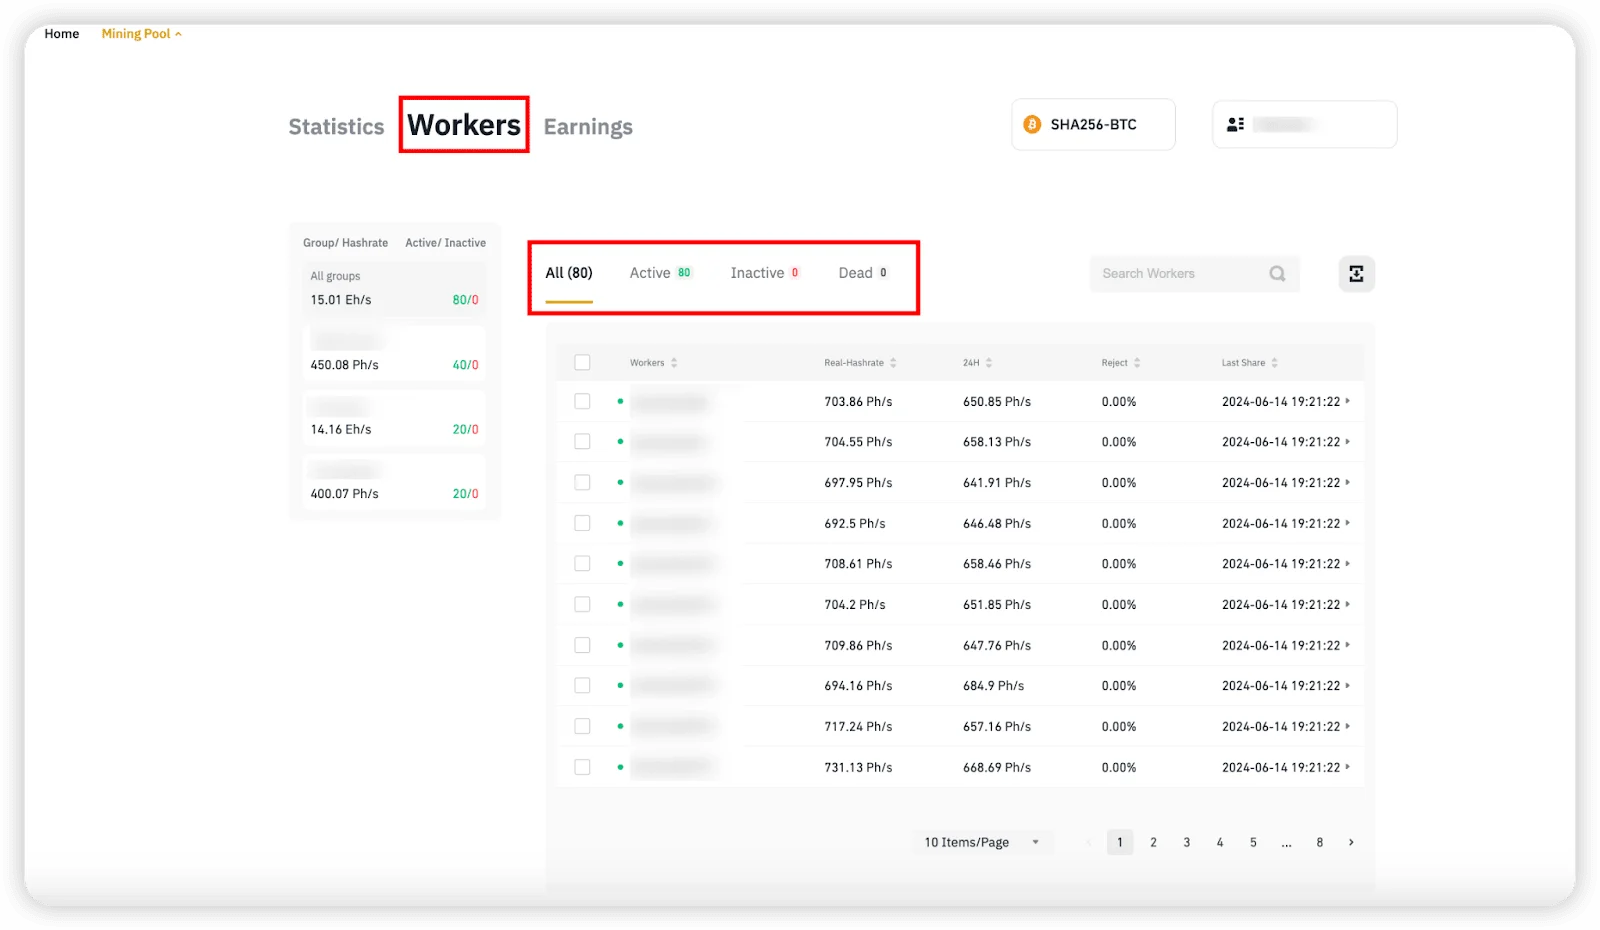Switch to the Earnings tab

(x=588, y=126)
